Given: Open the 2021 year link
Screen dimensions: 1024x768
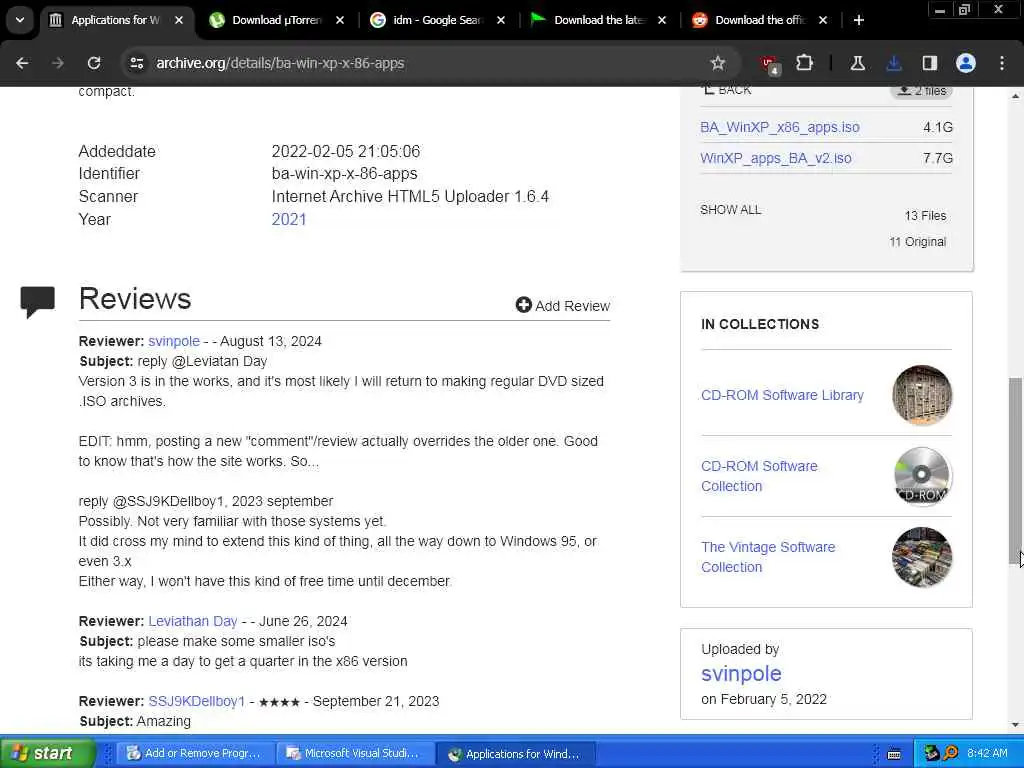Looking at the screenshot, I should coord(289,219).
